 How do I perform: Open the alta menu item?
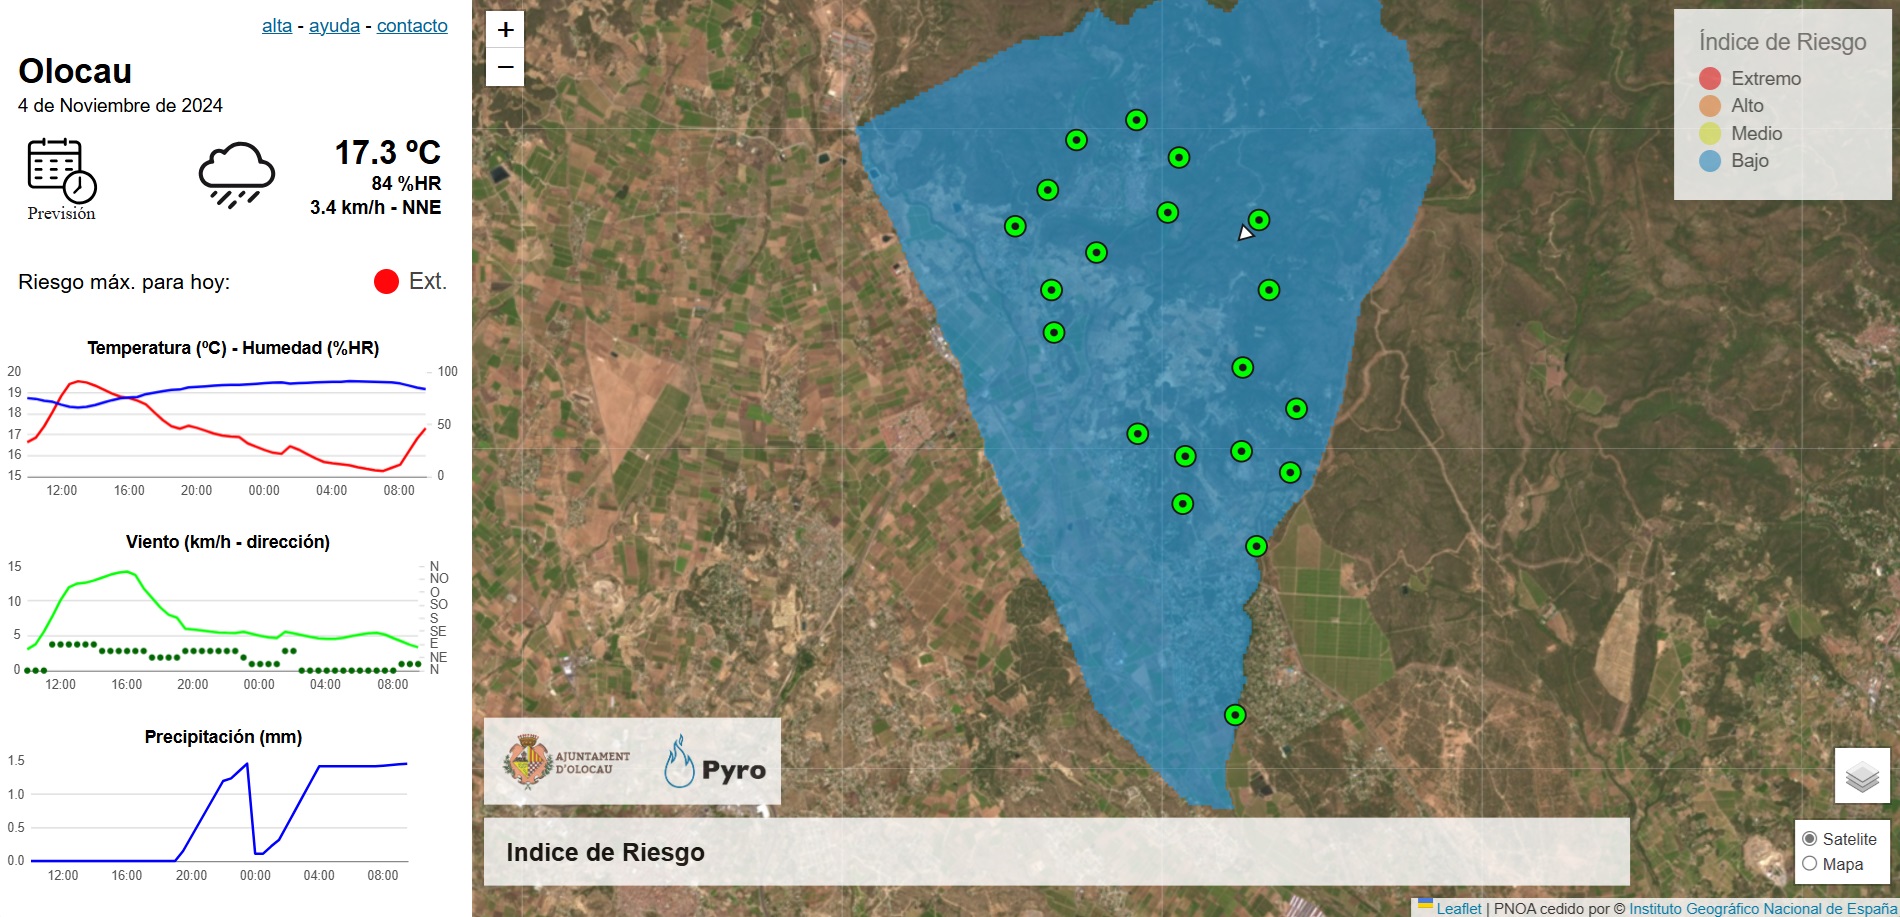[274, 26]
